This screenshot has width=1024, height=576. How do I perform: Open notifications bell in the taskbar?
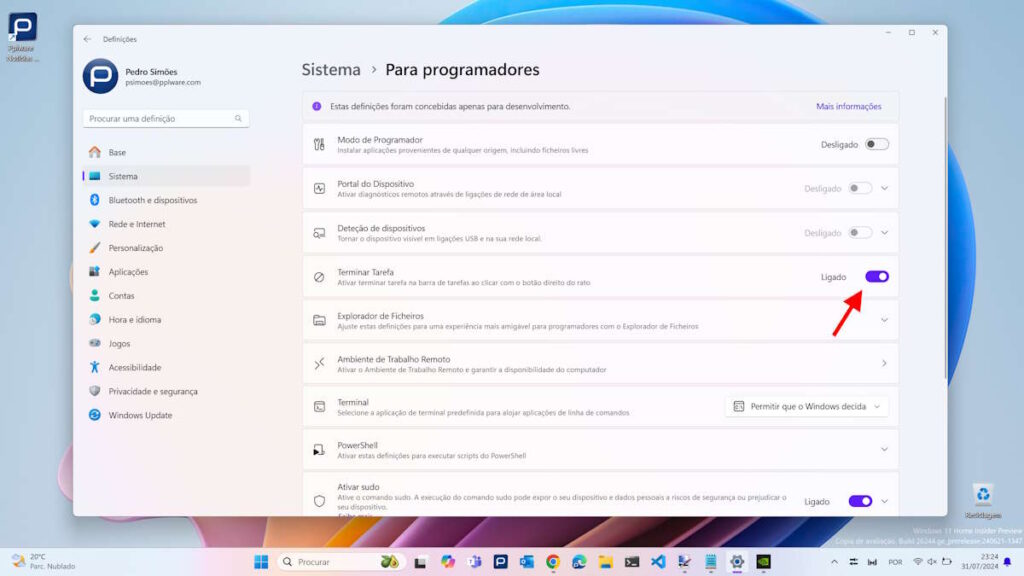click(x=1008, y=562)
